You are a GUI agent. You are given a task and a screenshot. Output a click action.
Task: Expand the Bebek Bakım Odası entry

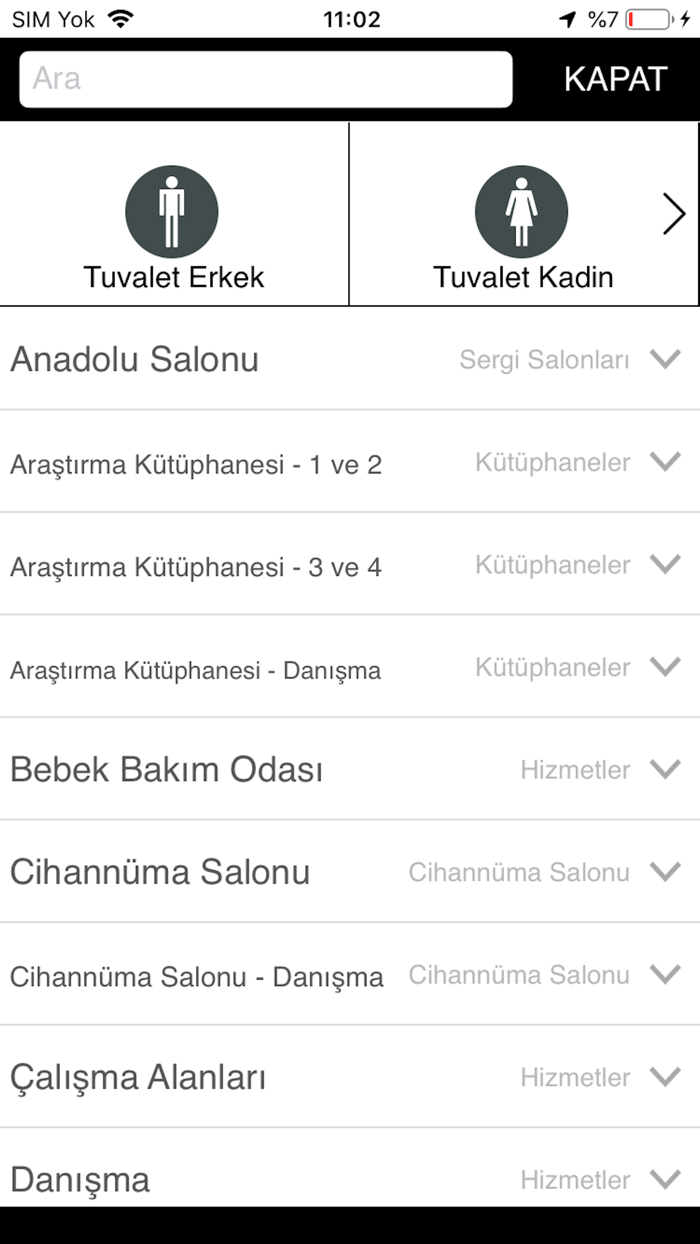(x=664, y=770)
